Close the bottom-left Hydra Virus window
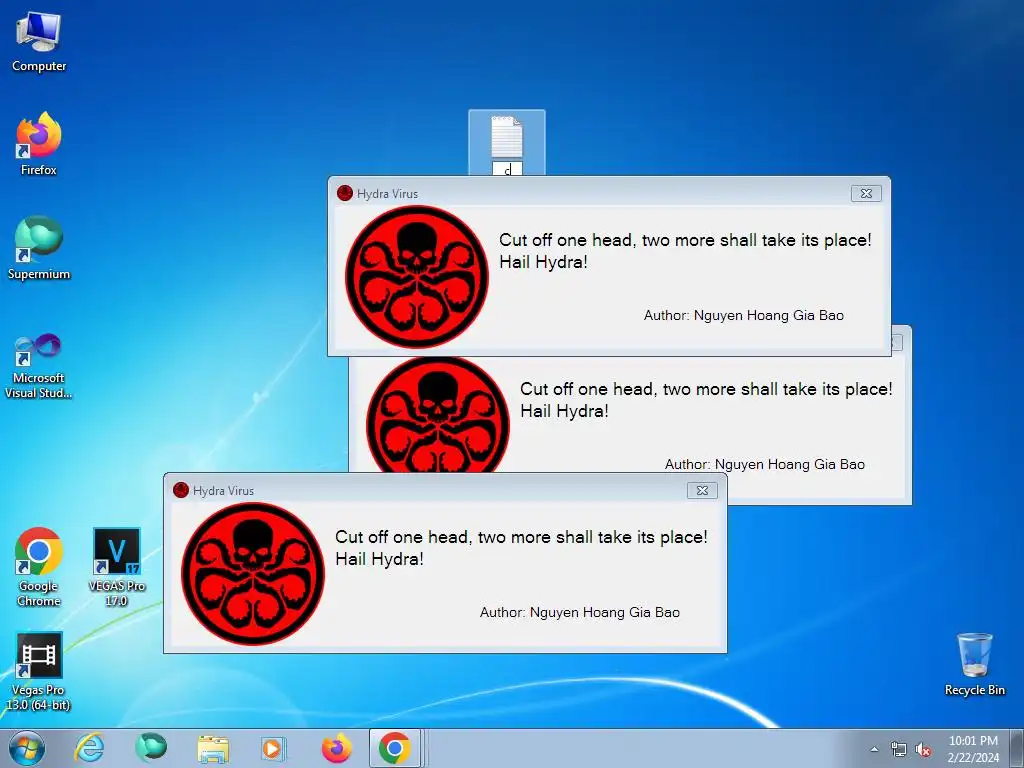Image resolution: width=1024 pixels, height=768 pixels. click(x=702, y=490)
